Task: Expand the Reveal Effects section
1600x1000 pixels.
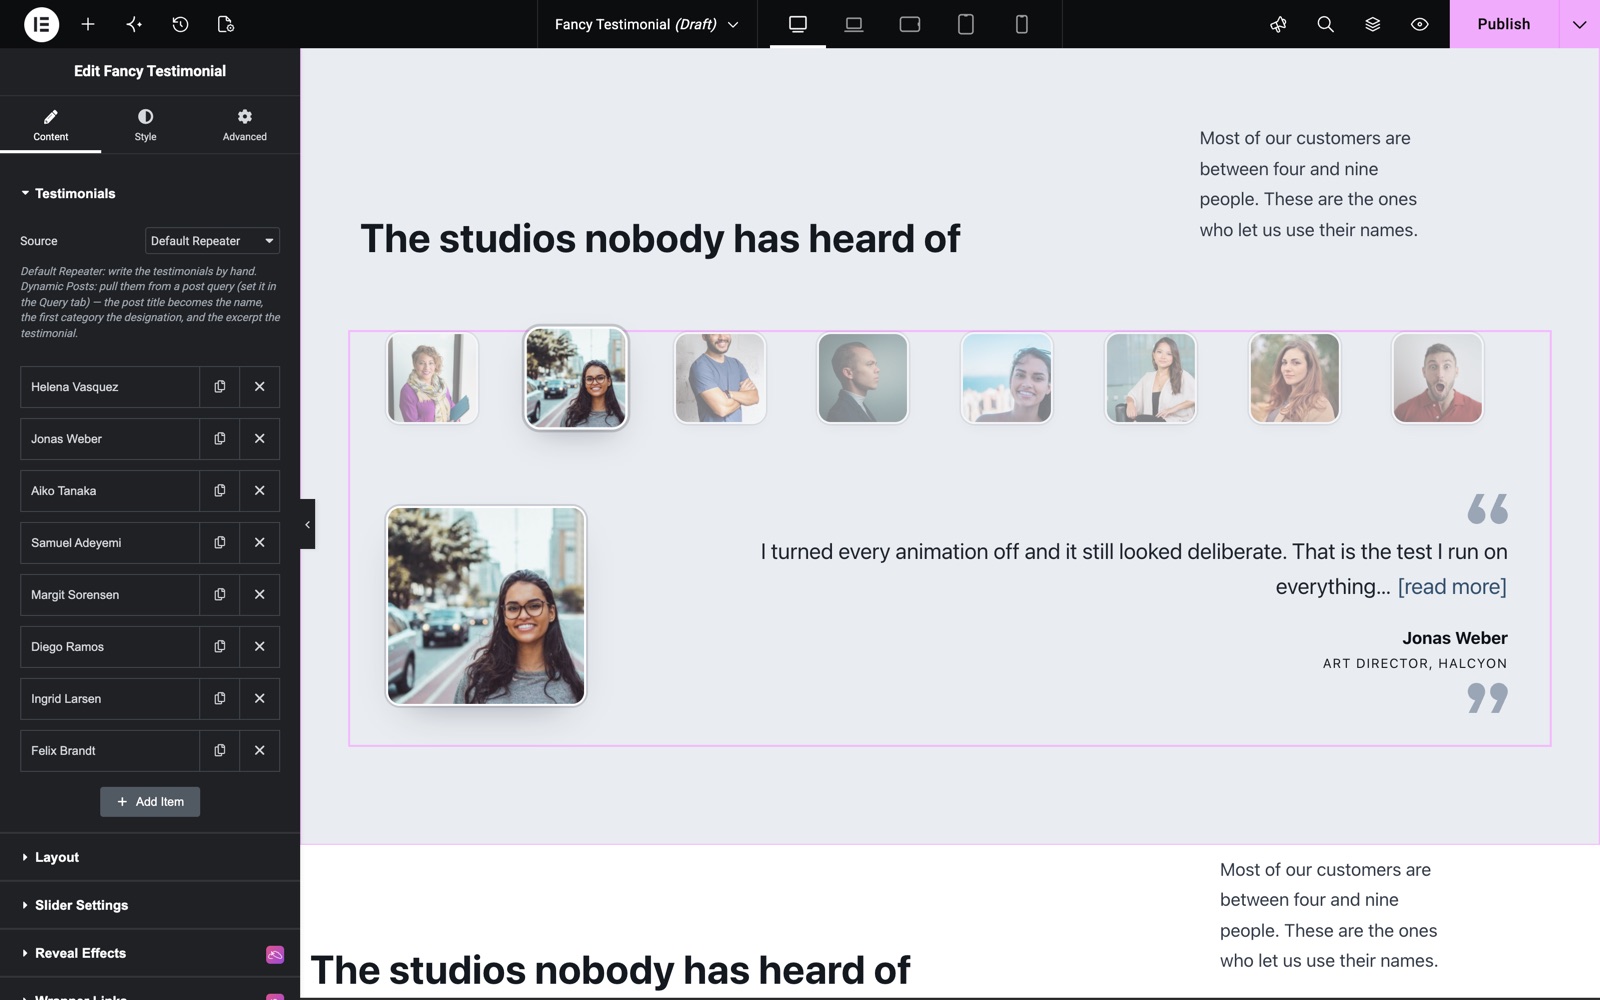Action: [x=150, y=953]
